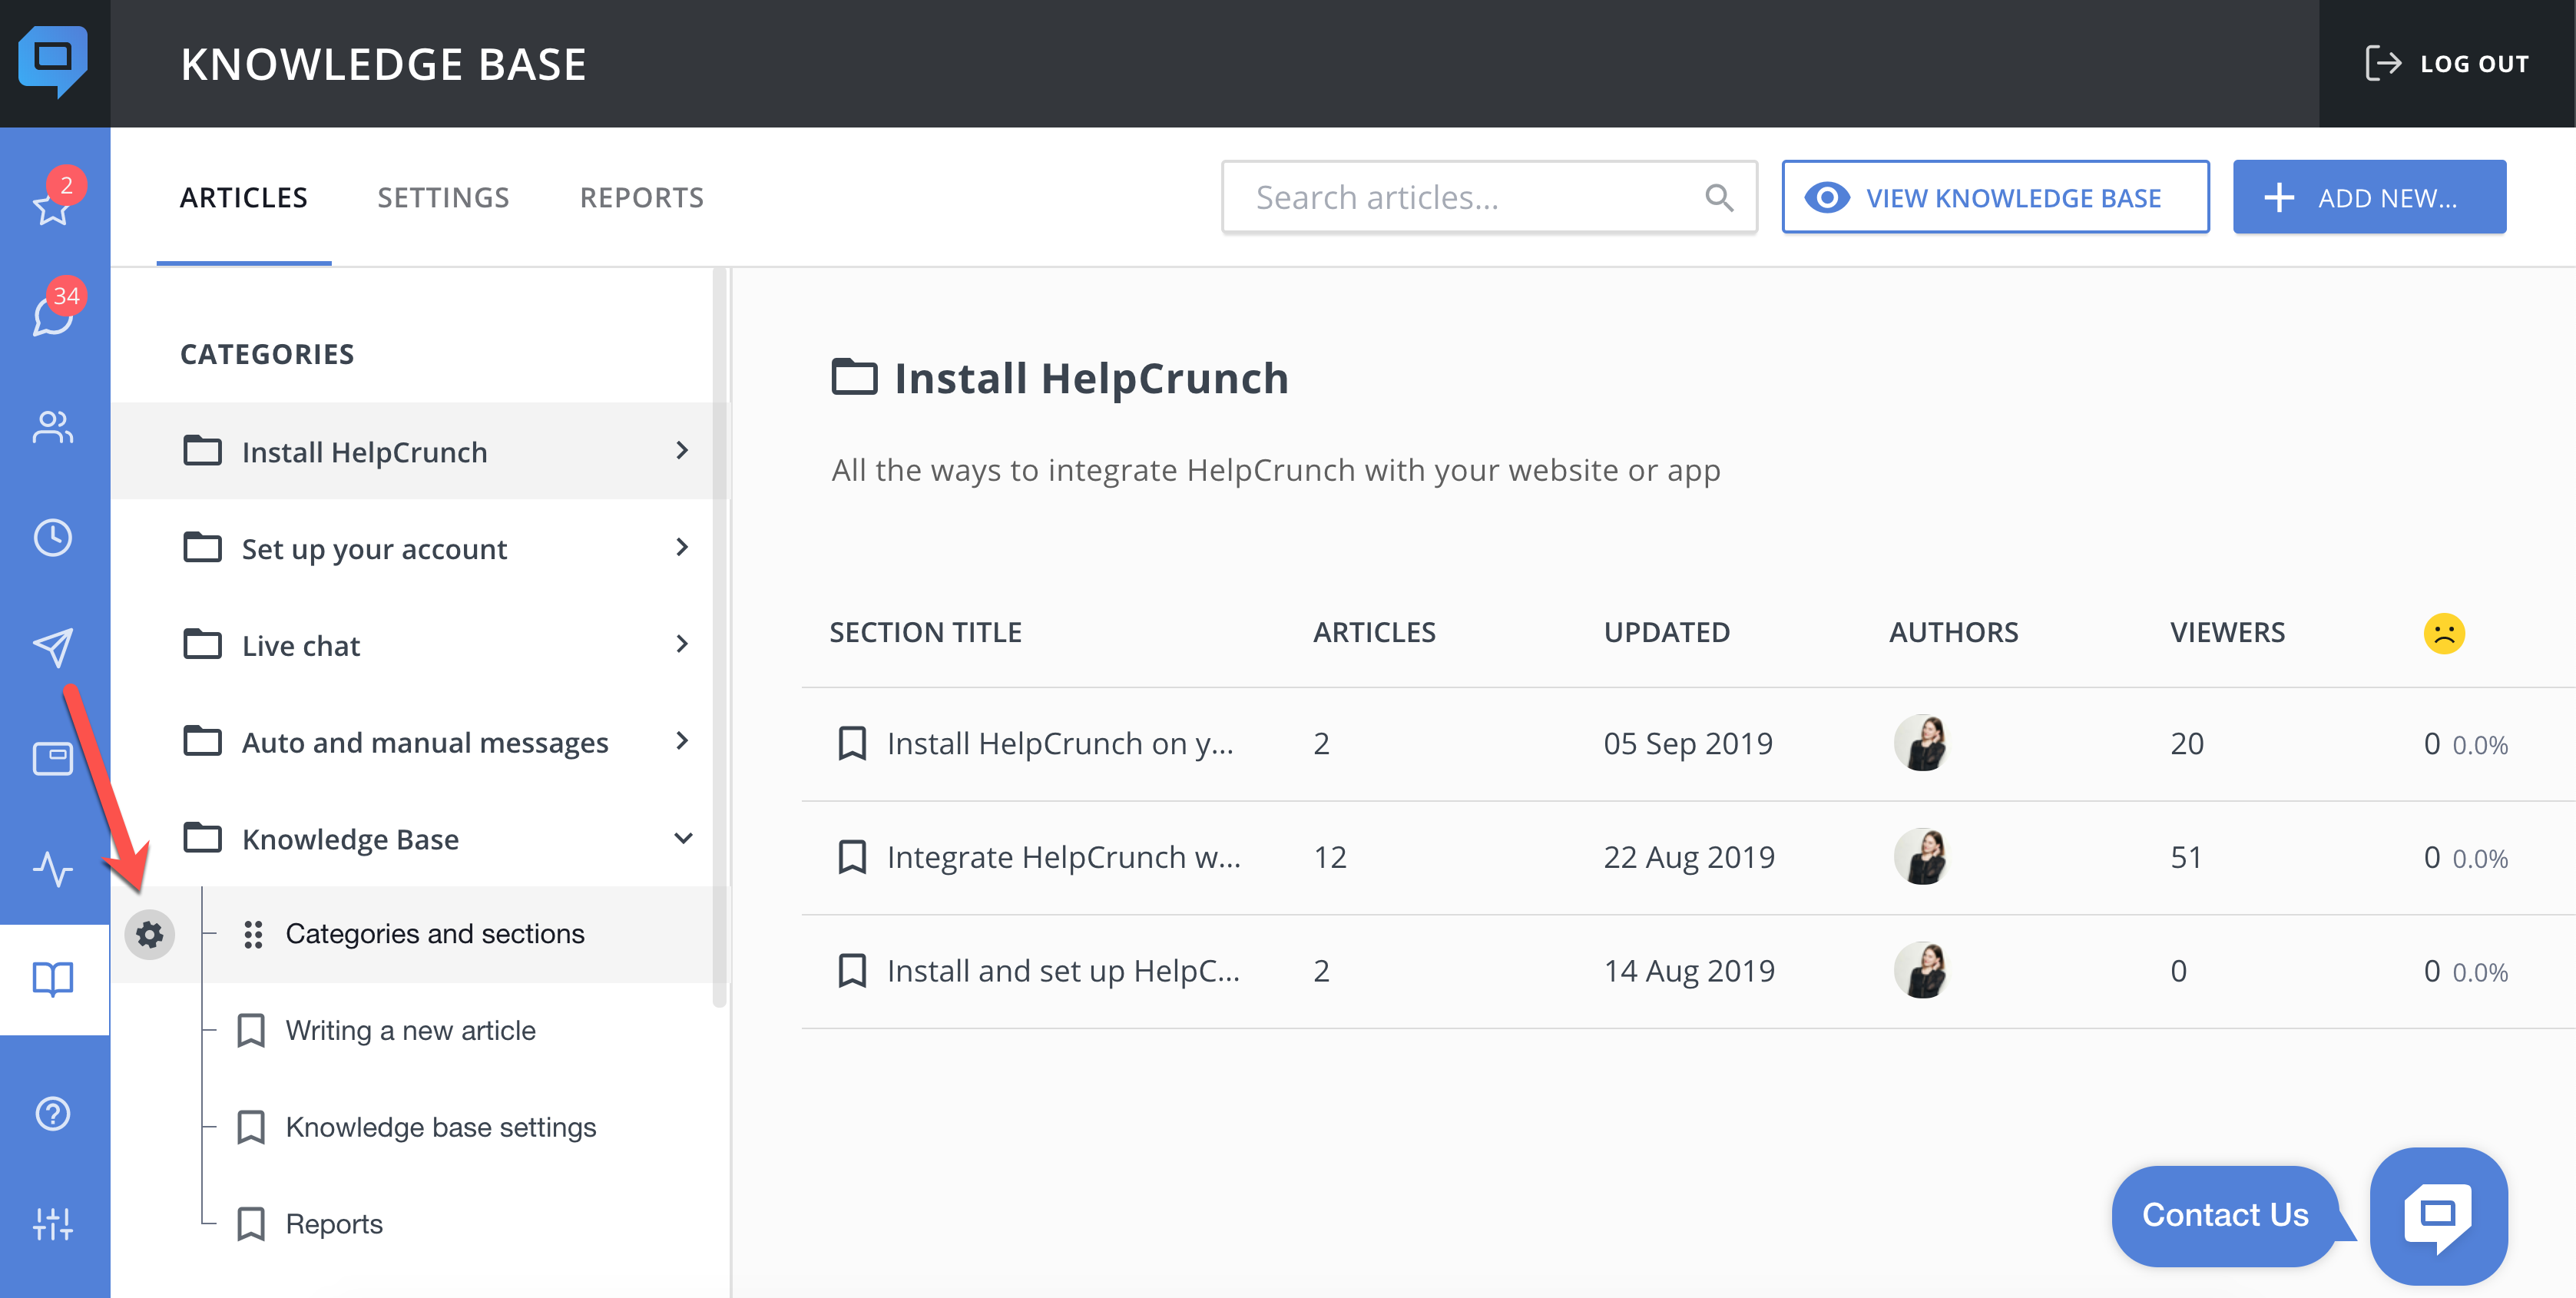Screen dimensions: 2576x1298
Task: Open the contacts people icon
Action: tap(53, 428)
